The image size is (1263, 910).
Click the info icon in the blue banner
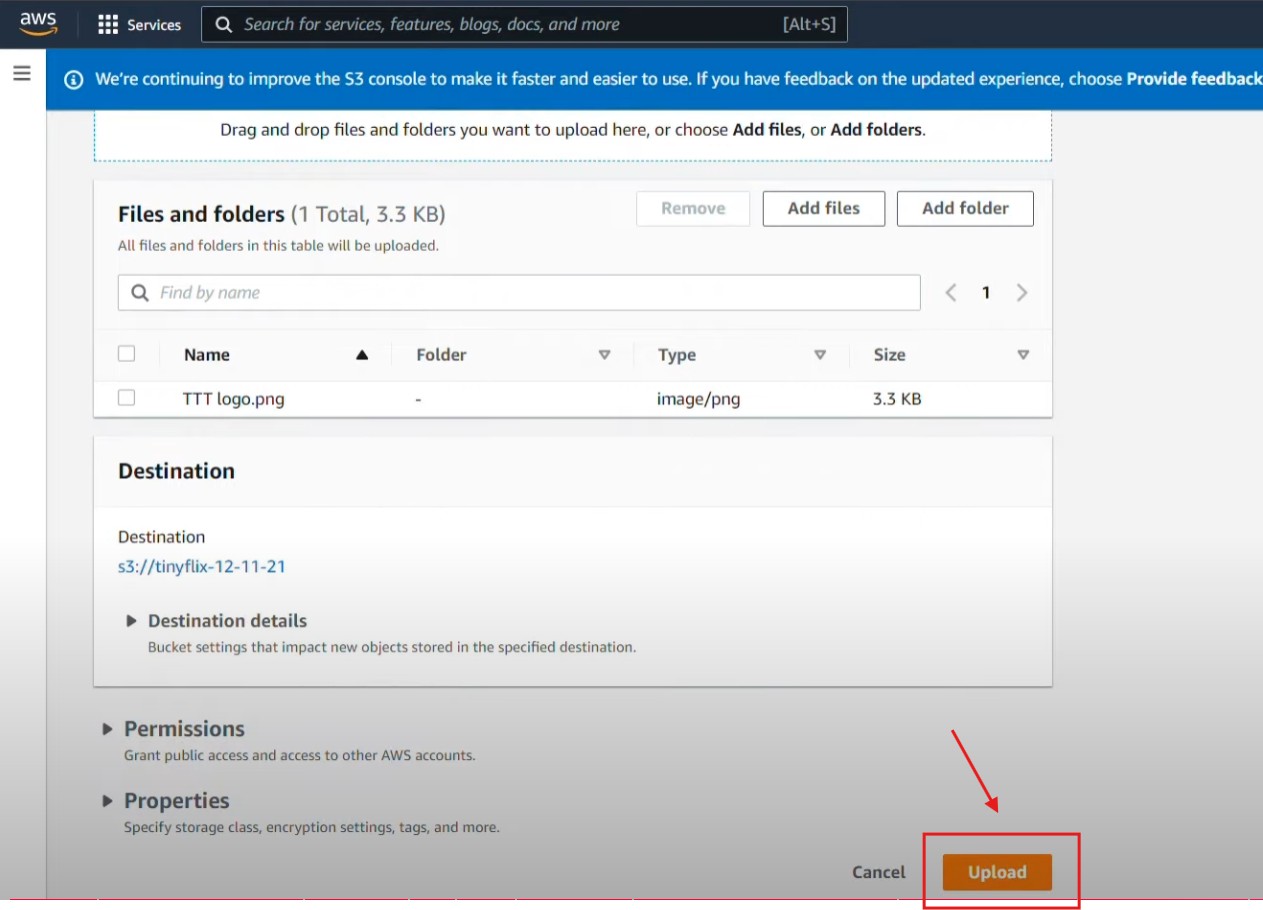click(x=73, y=80)
